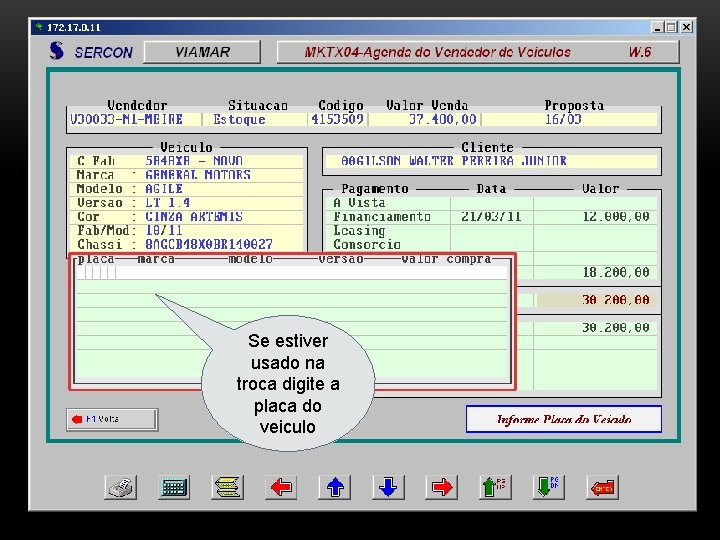
Task: Click MKTX04-Agenda do Vendedor de Veiculos title bar
Action: 478,52
